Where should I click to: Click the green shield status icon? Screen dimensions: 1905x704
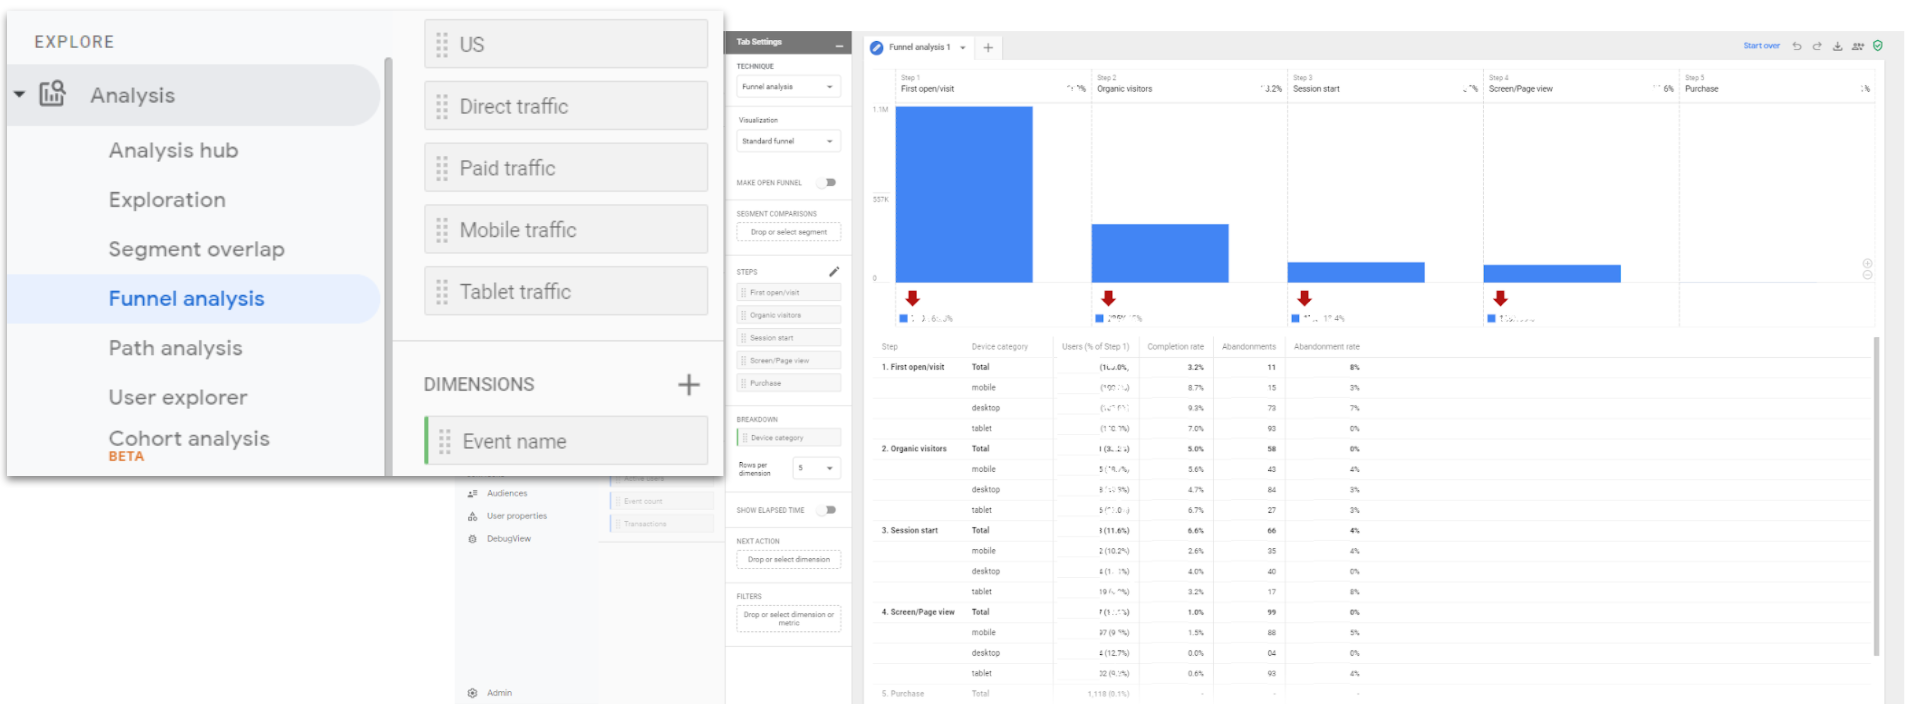click(x=1878, y=46)
